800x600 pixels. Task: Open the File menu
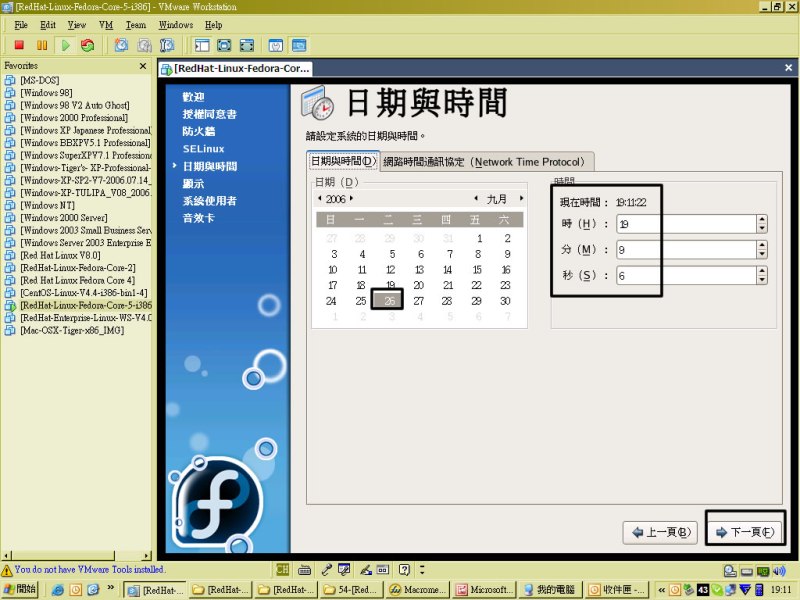tap(21, 25)
